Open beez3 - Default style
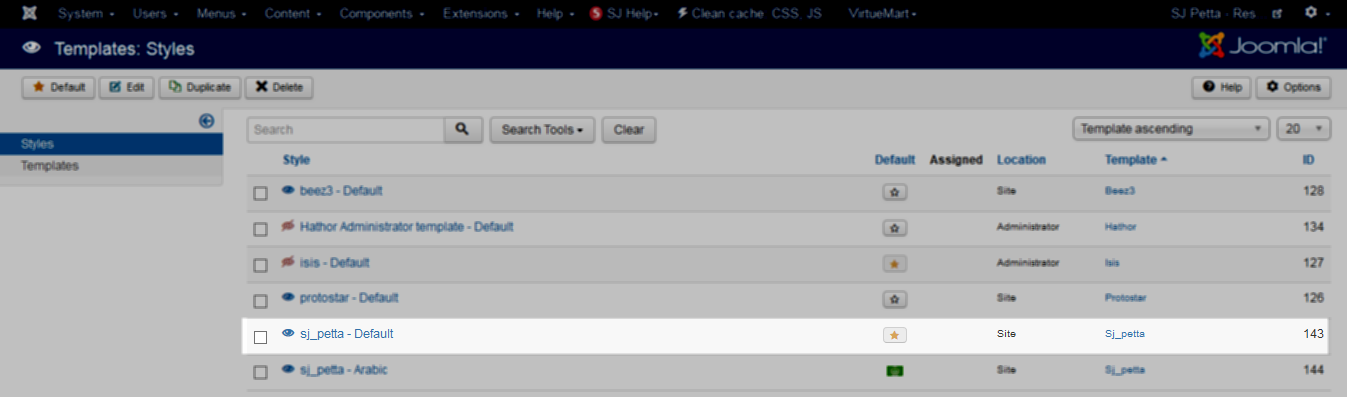The image size is (1347, 397). pos(341,190)
